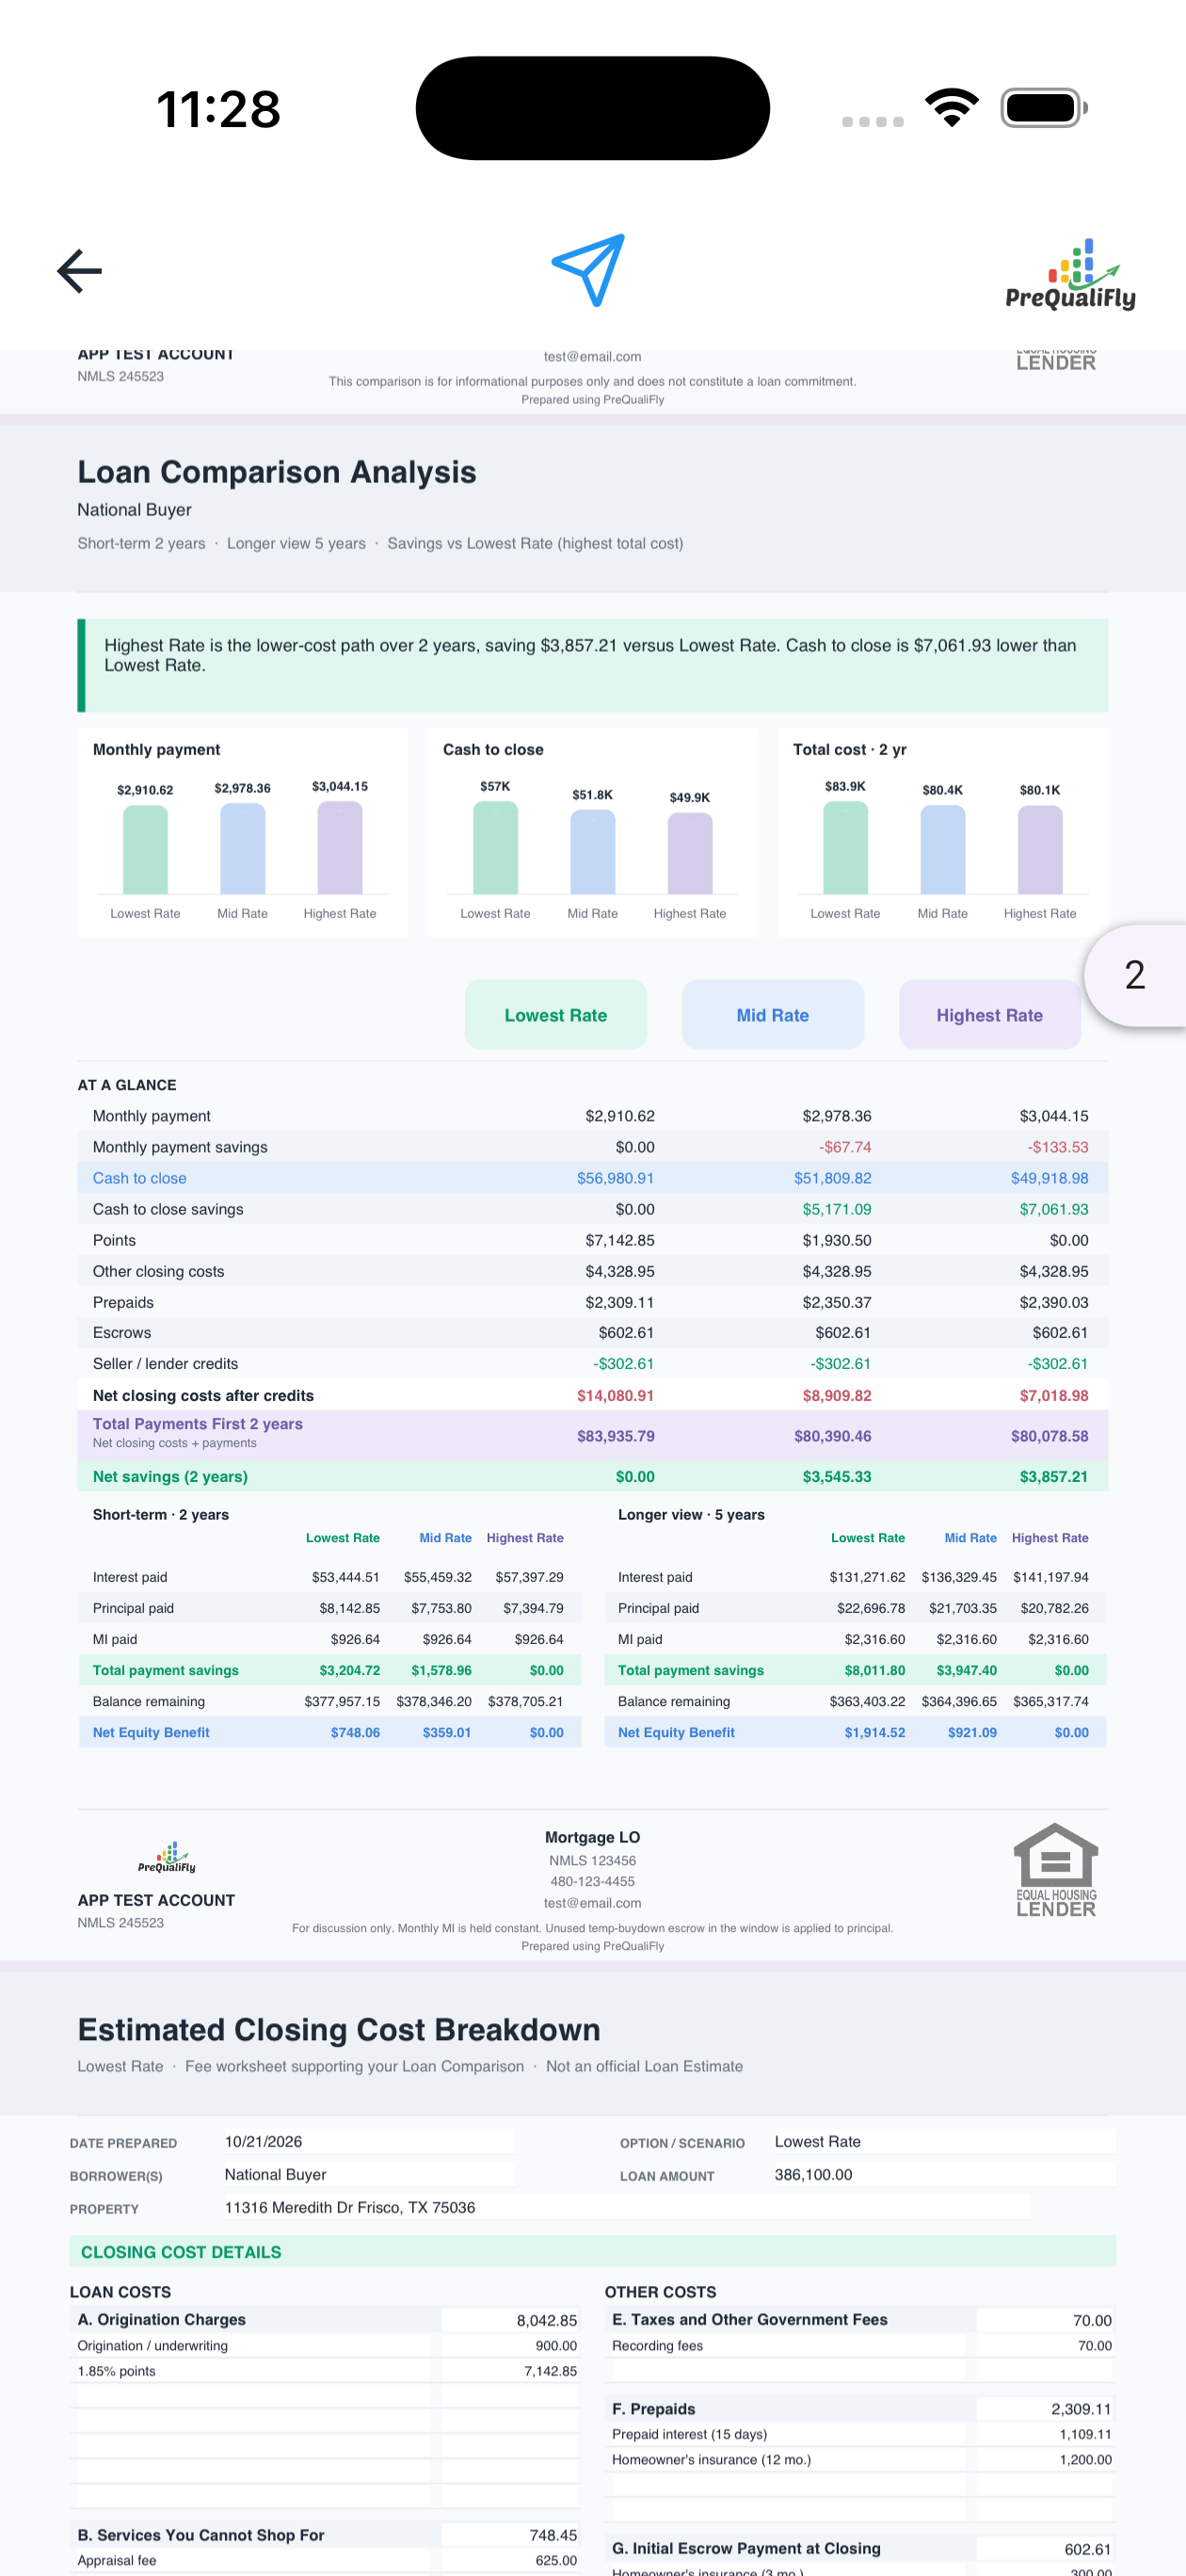Tap the $14,080.91 net closing costs value
1186x2576 pixels.
click(x=616, y=1395)
